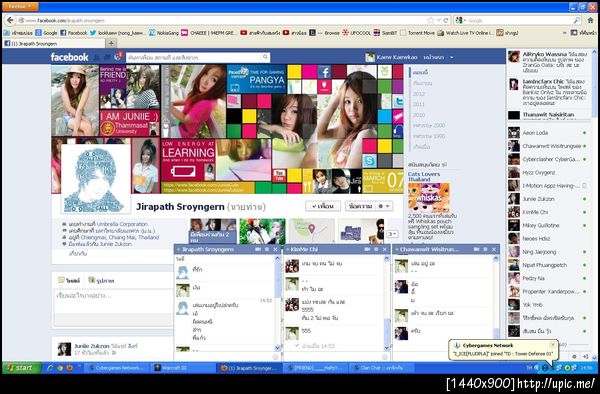Open the NokiaGang bookmark
600x394 pixels.
(x=164, y=33)
